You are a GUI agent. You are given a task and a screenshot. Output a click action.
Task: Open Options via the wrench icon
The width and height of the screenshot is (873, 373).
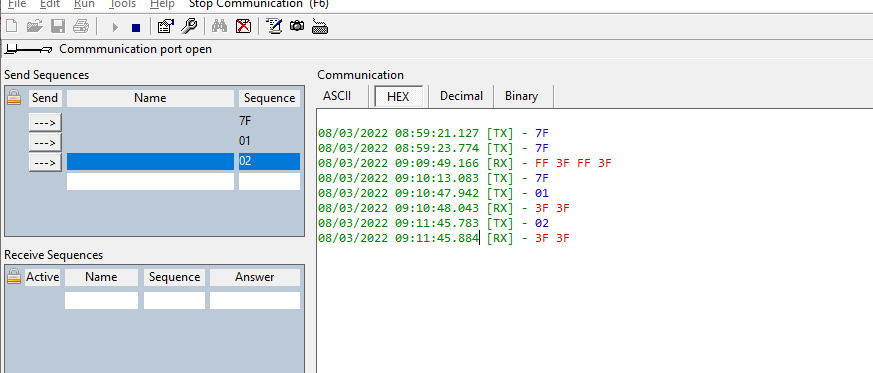click(189, 26)
